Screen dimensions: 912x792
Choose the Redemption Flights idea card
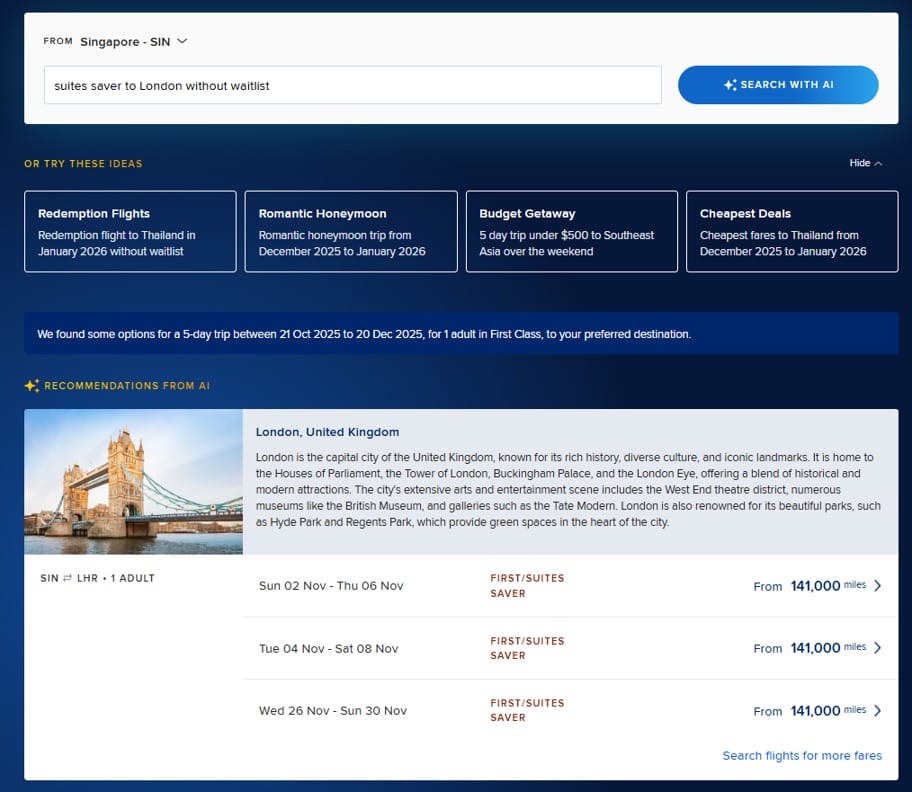(x=130, y=232)
